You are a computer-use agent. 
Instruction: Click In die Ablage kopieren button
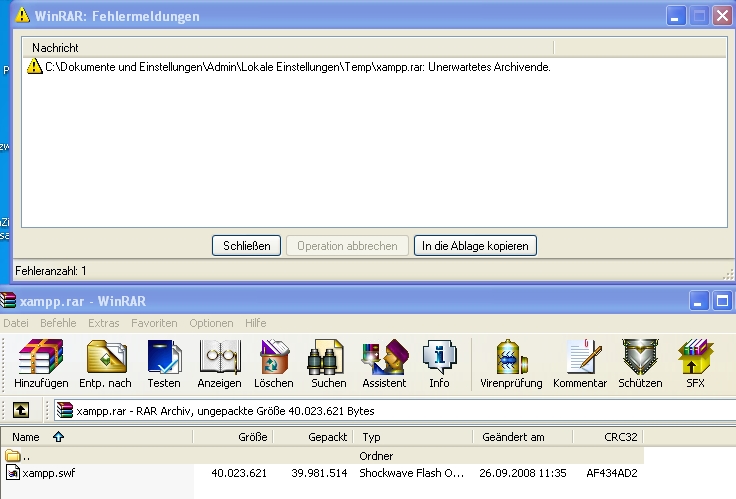(x=476, y=246)
